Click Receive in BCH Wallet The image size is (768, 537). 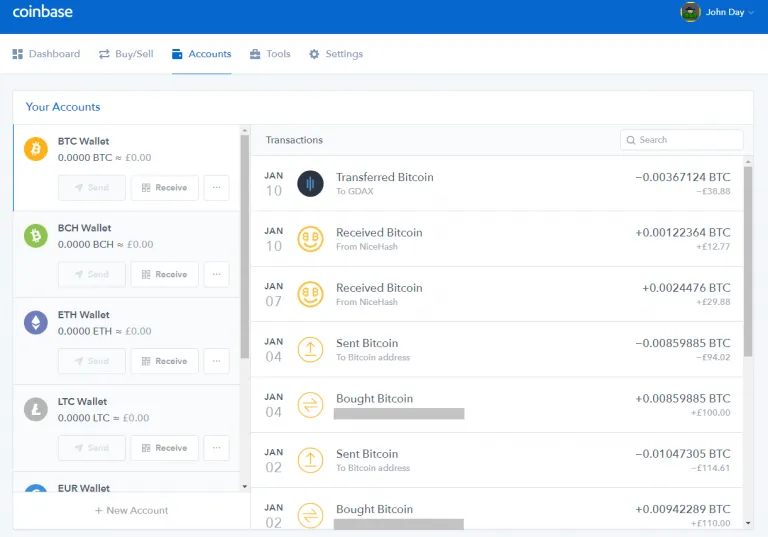[x=165, y=274]
